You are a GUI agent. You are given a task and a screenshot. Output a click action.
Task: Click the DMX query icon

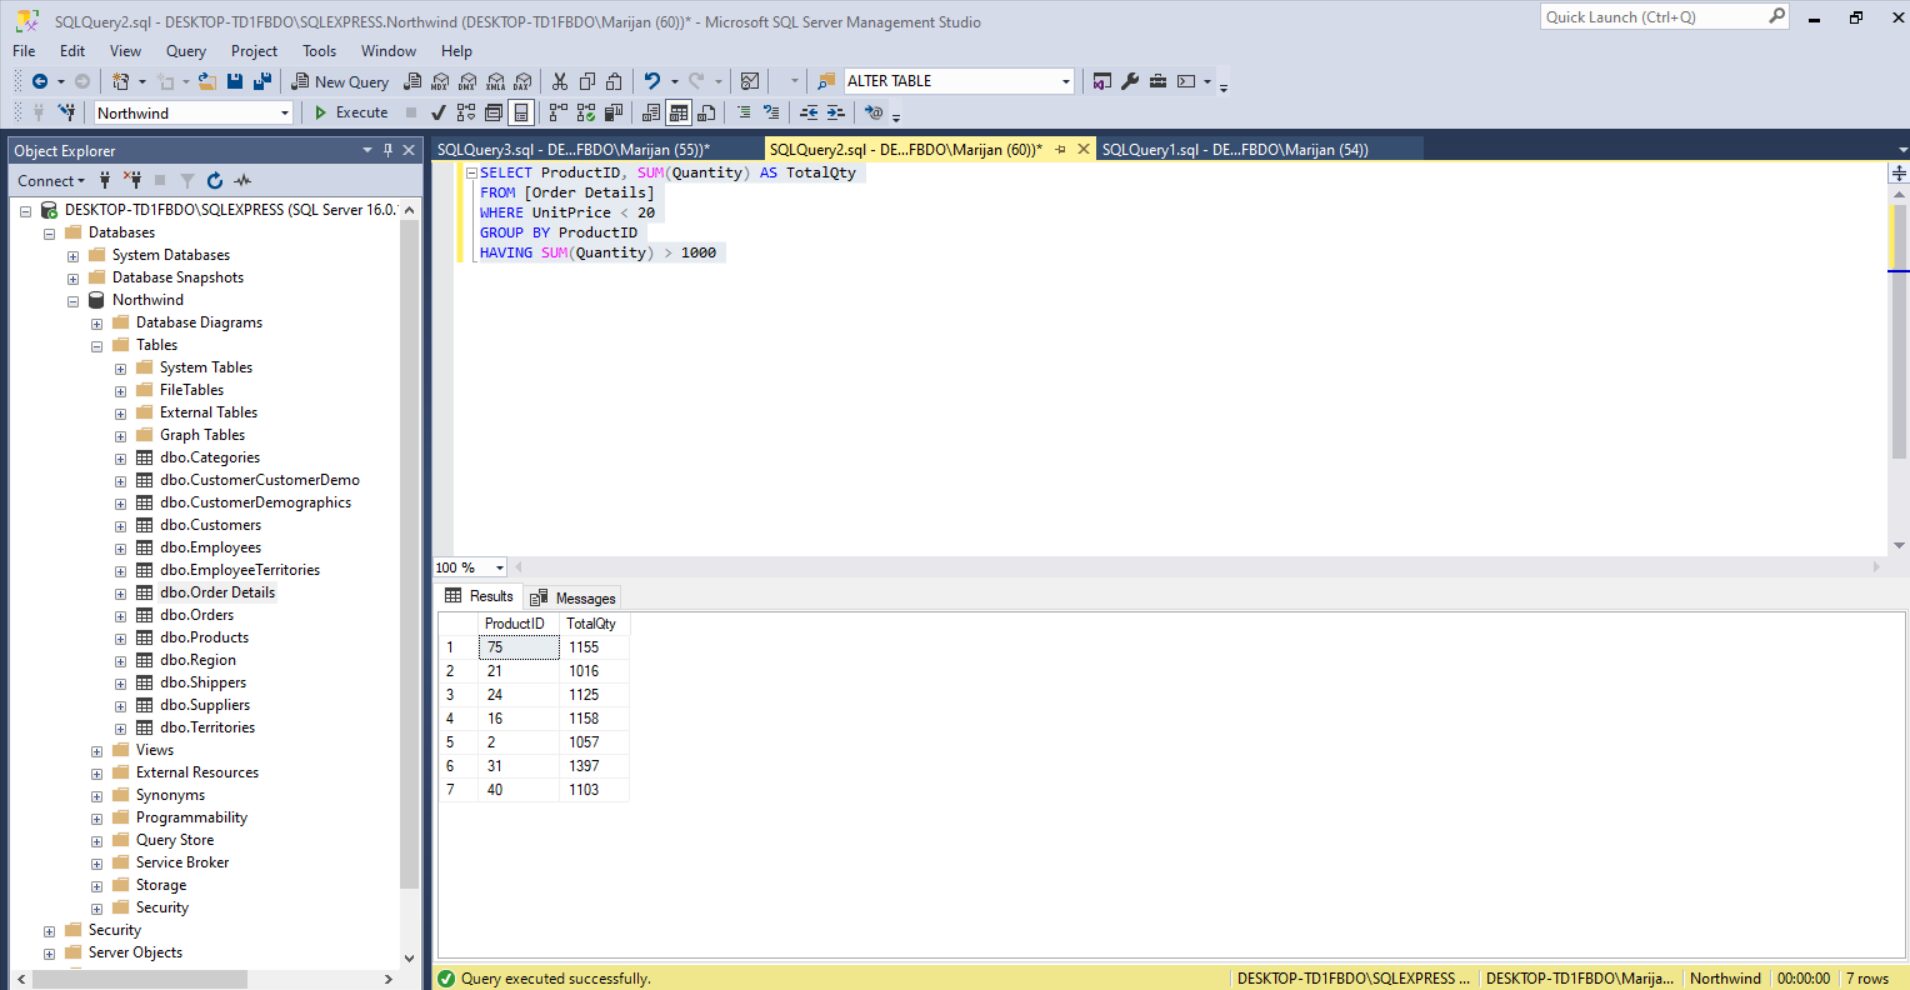(x=467, y=81)
